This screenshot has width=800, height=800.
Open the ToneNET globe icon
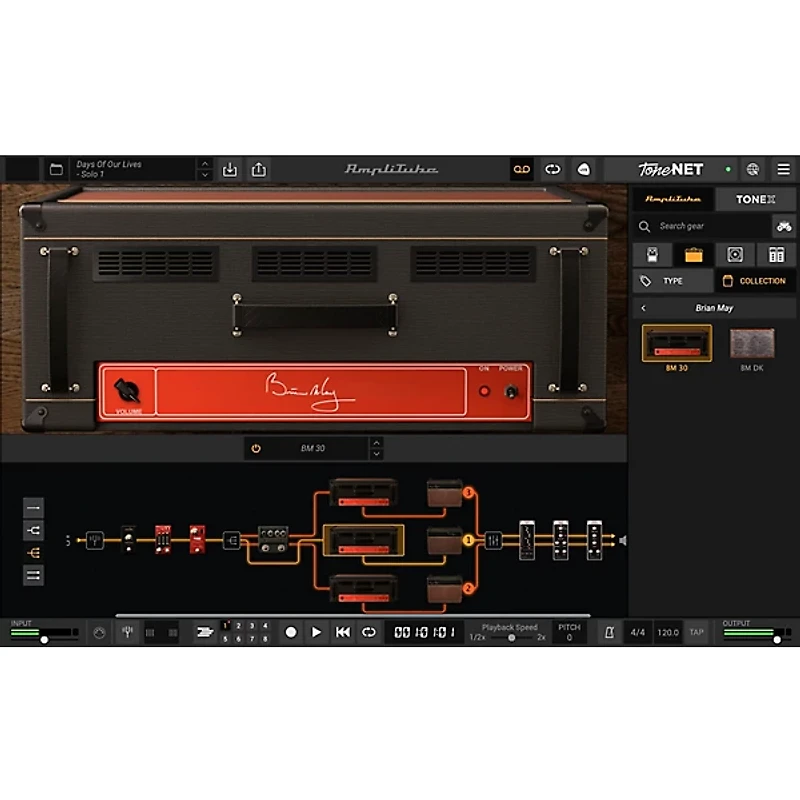pyautogui.click(x=753, y=169)
